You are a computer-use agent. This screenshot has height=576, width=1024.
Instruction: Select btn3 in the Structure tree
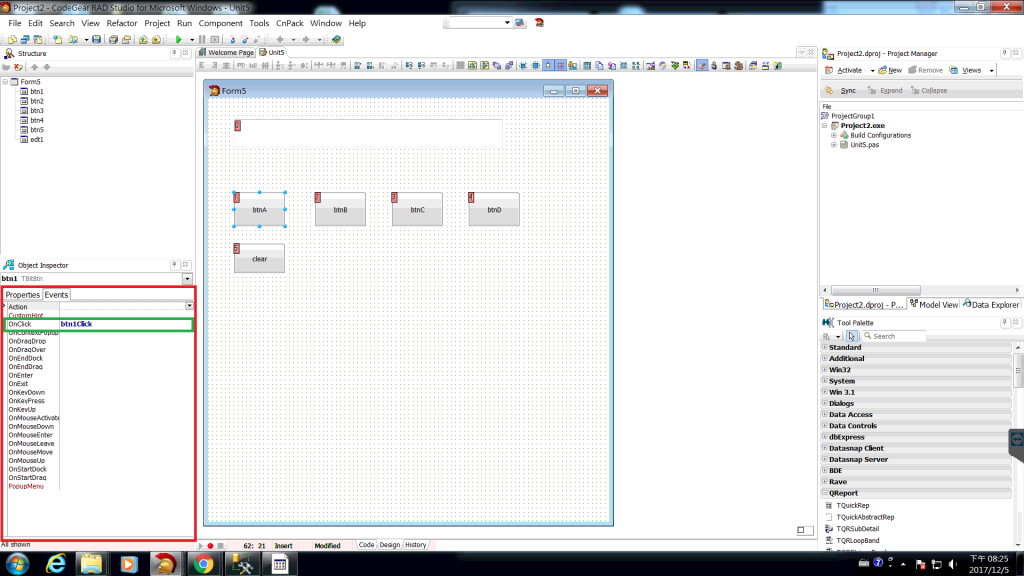pyautogui.click(x=37, y=110)
